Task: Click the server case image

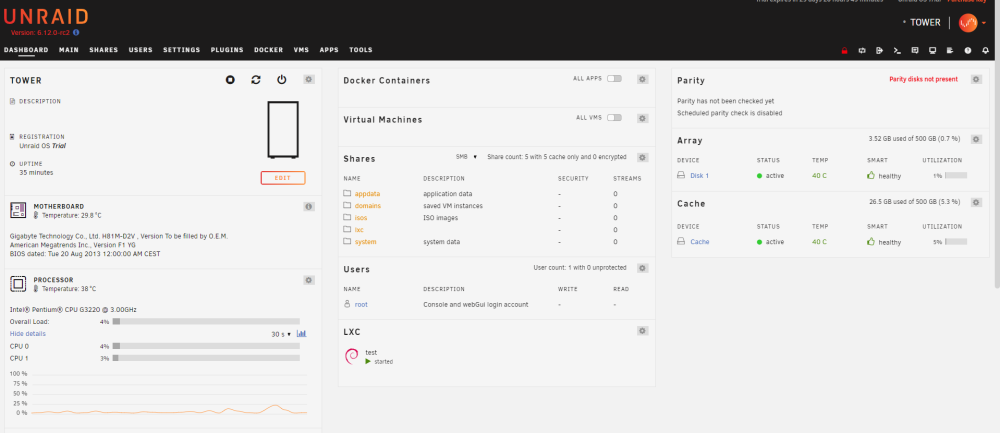Action: (283, 130)
